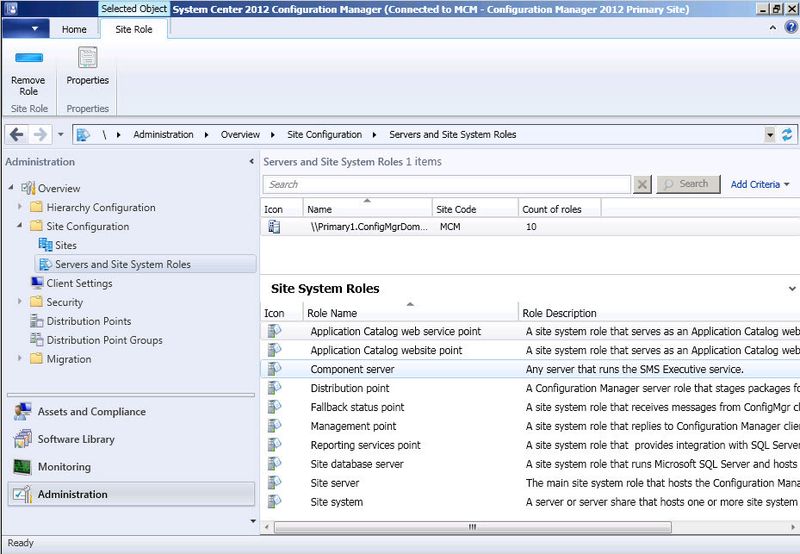Viewport: 800px width, 554px height.
Task: Click the Remove Role ribbon icon
Action: coord(29,58)
